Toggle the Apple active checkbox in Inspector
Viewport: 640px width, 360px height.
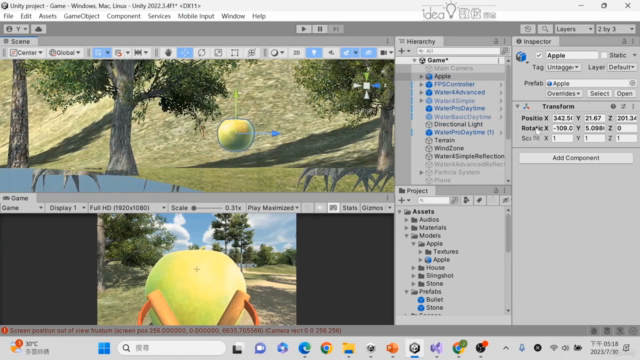[x=539, y=55]
